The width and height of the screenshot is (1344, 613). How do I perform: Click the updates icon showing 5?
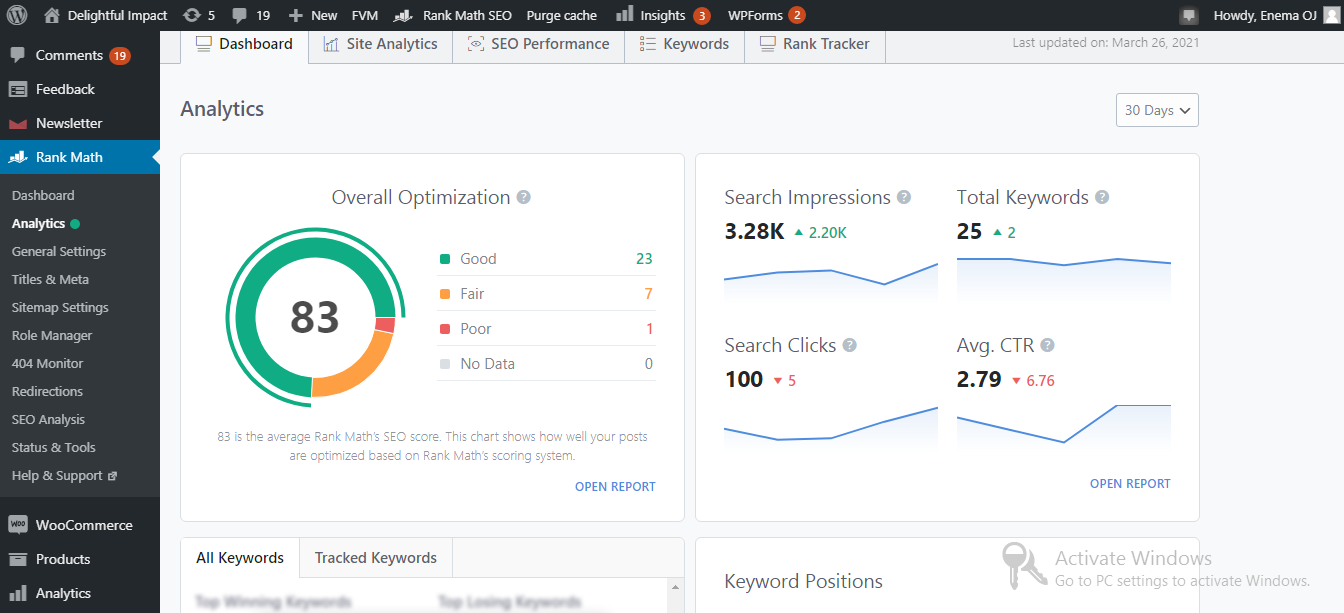click(199, 15)
